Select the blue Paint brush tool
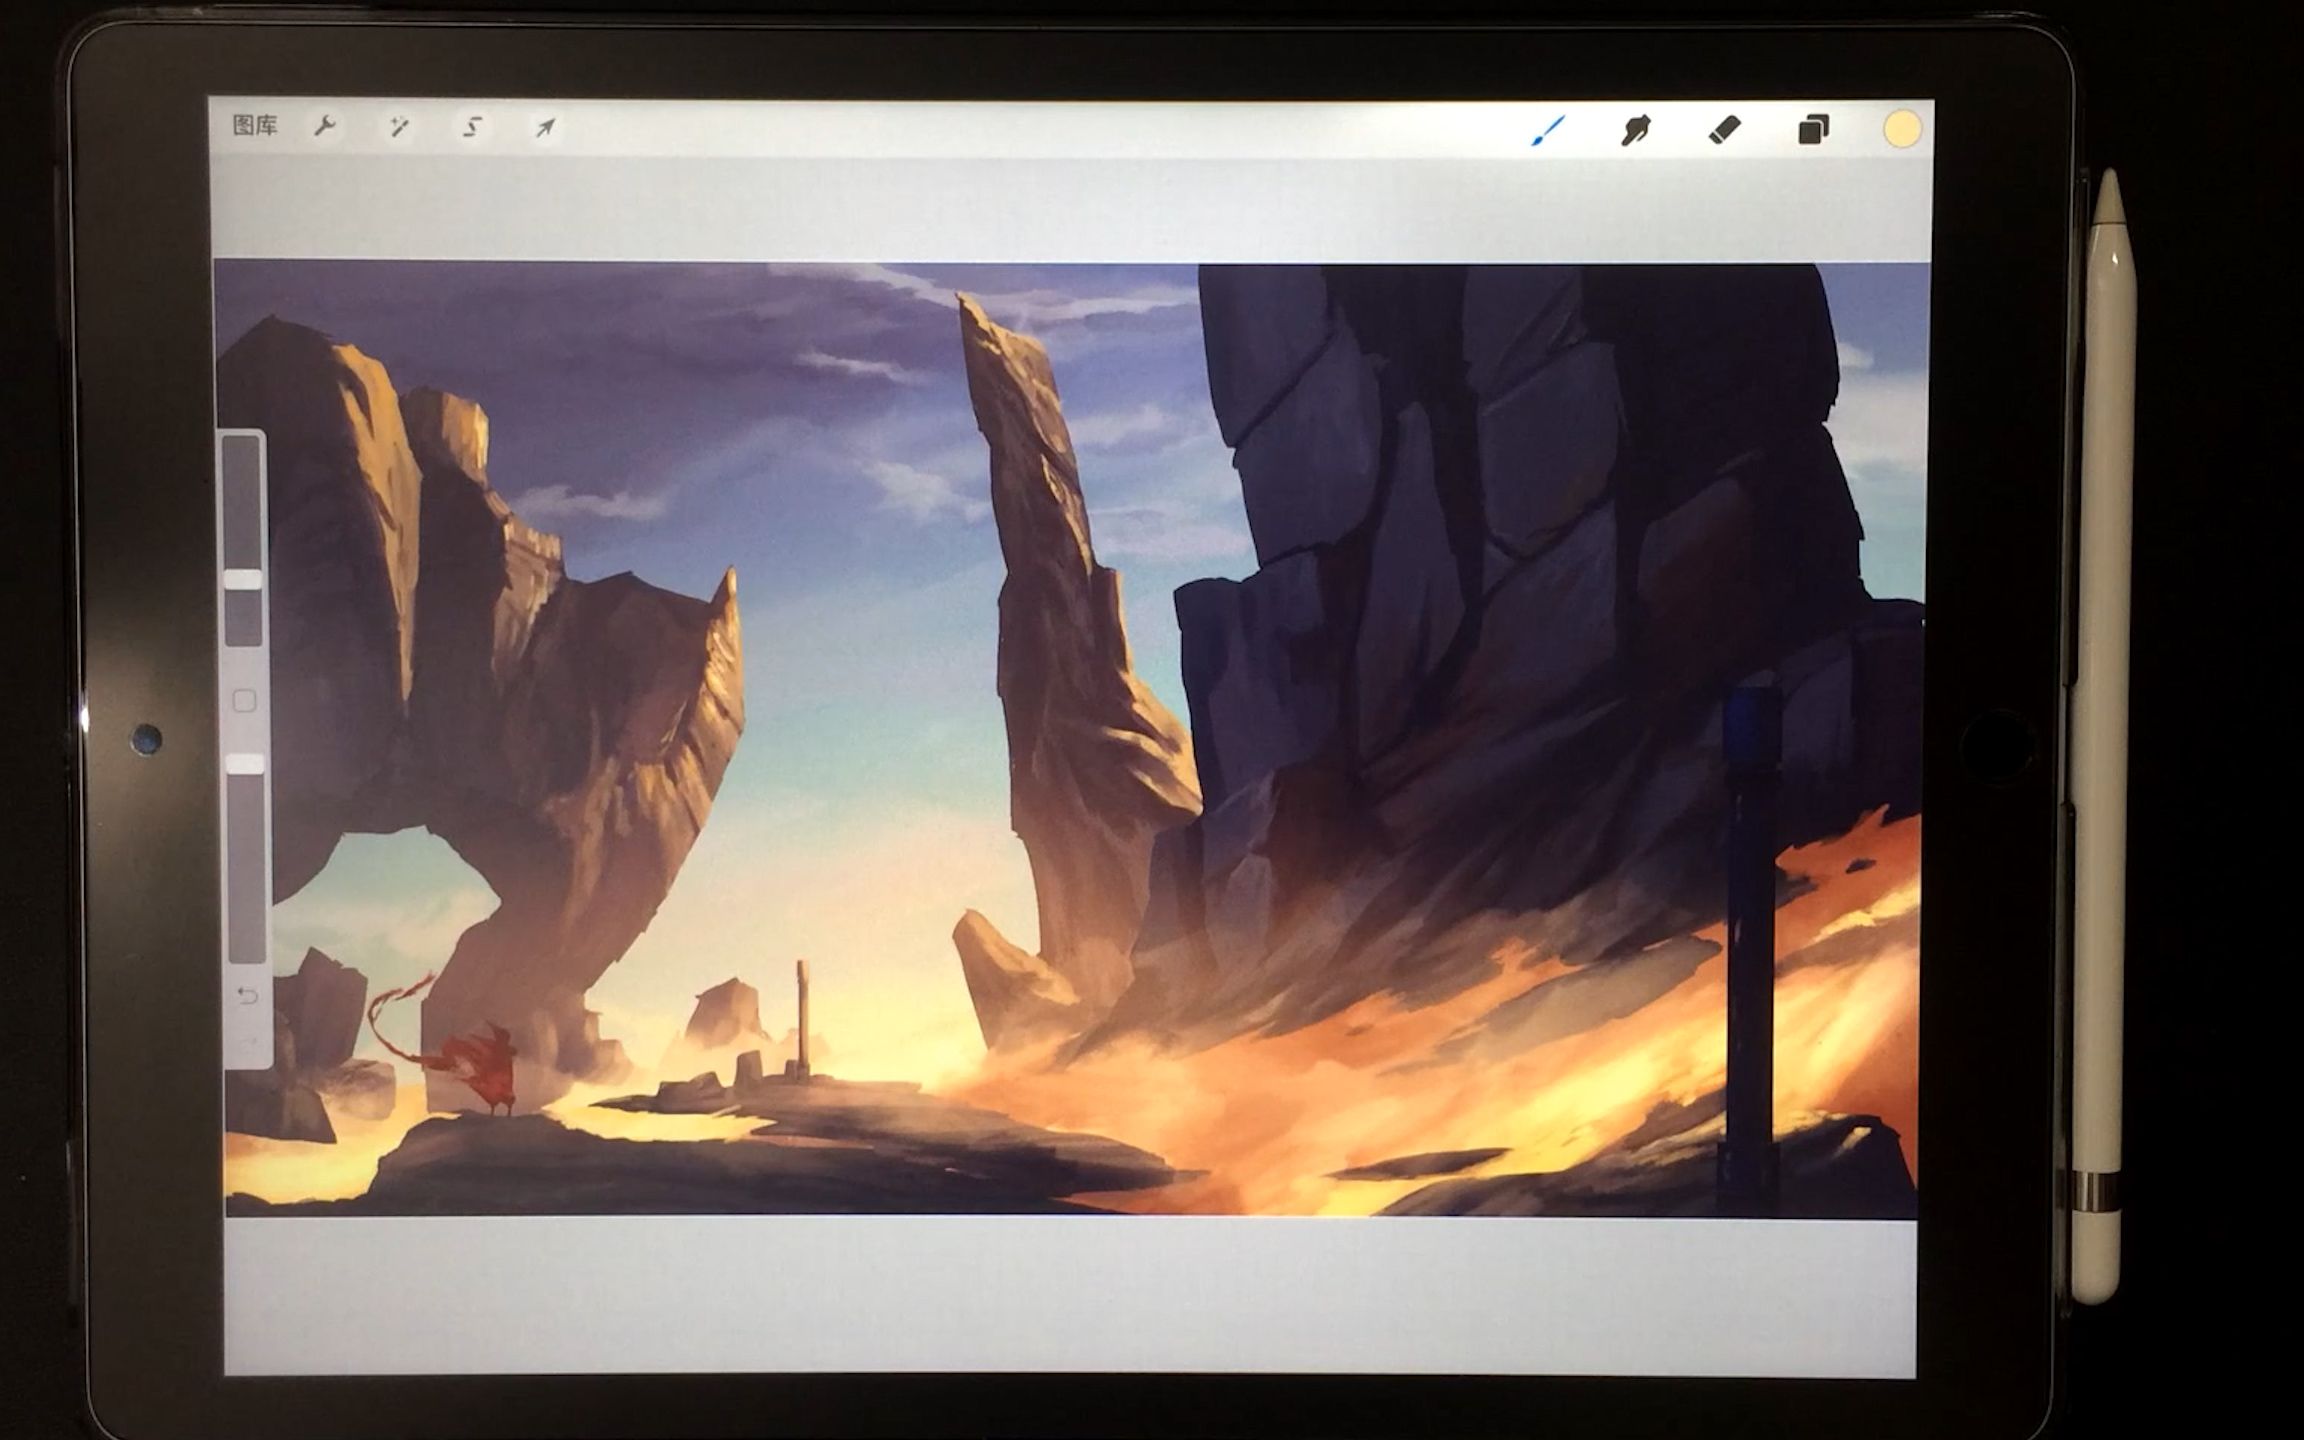Image resolution: width=2304 pixels, height=1440 pixels. point(1548,130)
